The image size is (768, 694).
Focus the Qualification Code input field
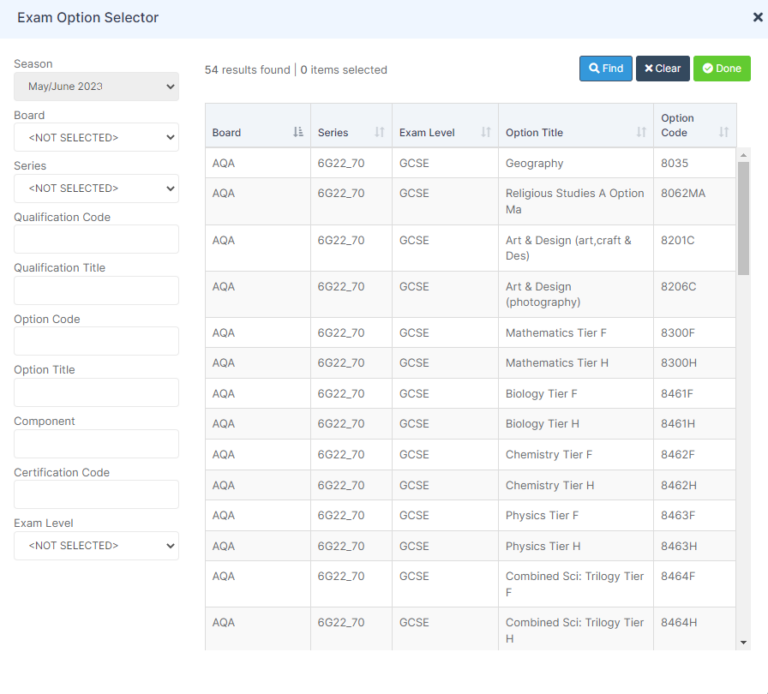point(96,239)
